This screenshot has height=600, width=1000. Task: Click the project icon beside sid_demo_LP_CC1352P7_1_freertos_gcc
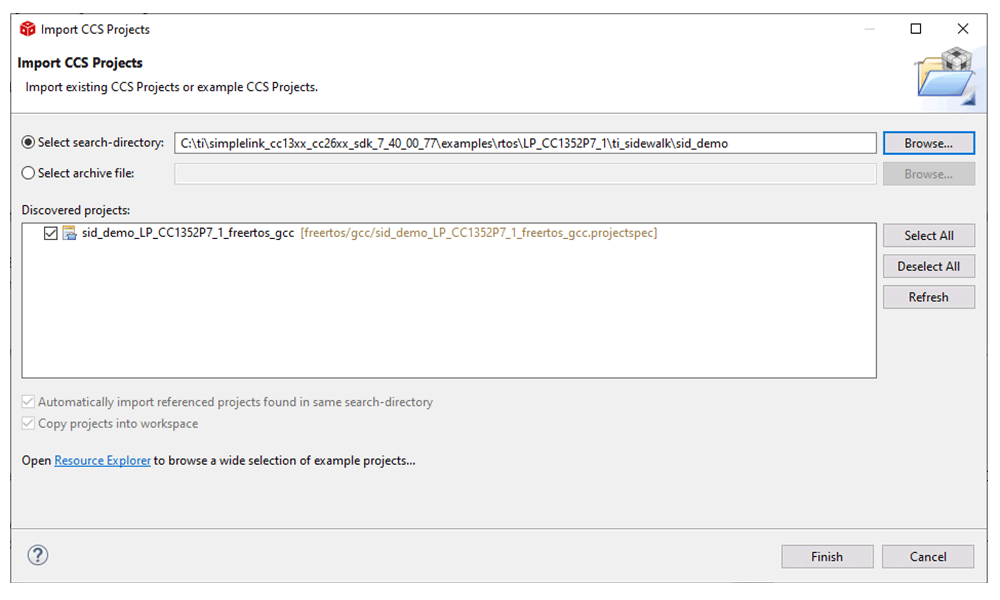click(70, 233)
